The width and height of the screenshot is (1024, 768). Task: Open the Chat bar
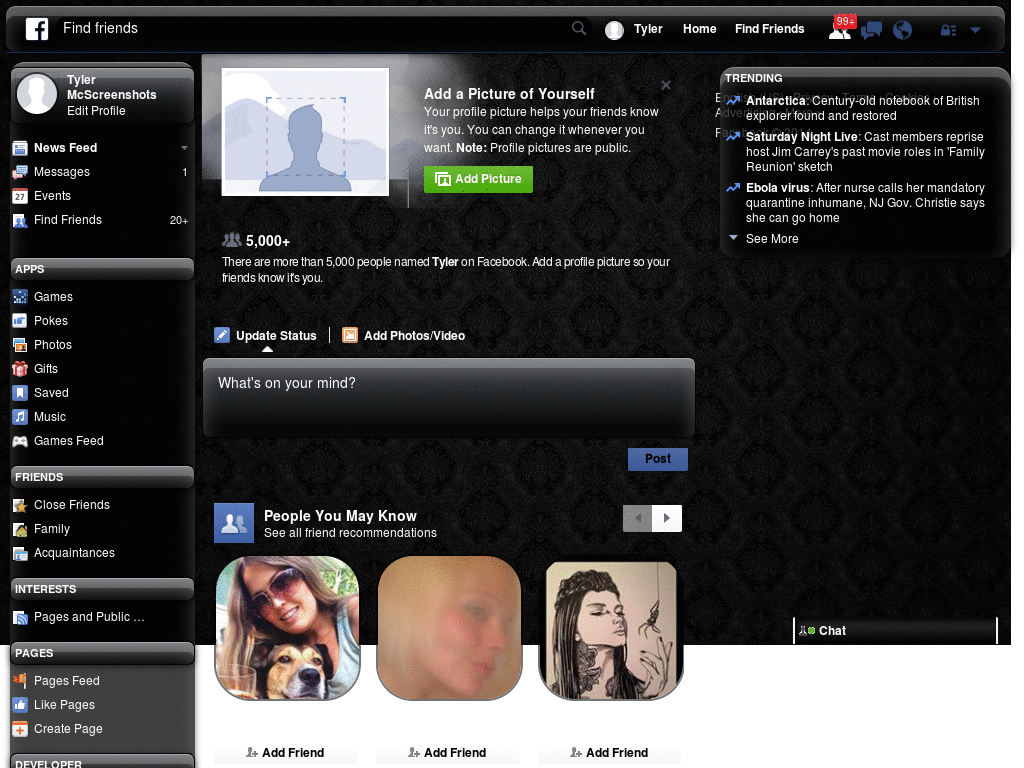click(x=895, y=631)
